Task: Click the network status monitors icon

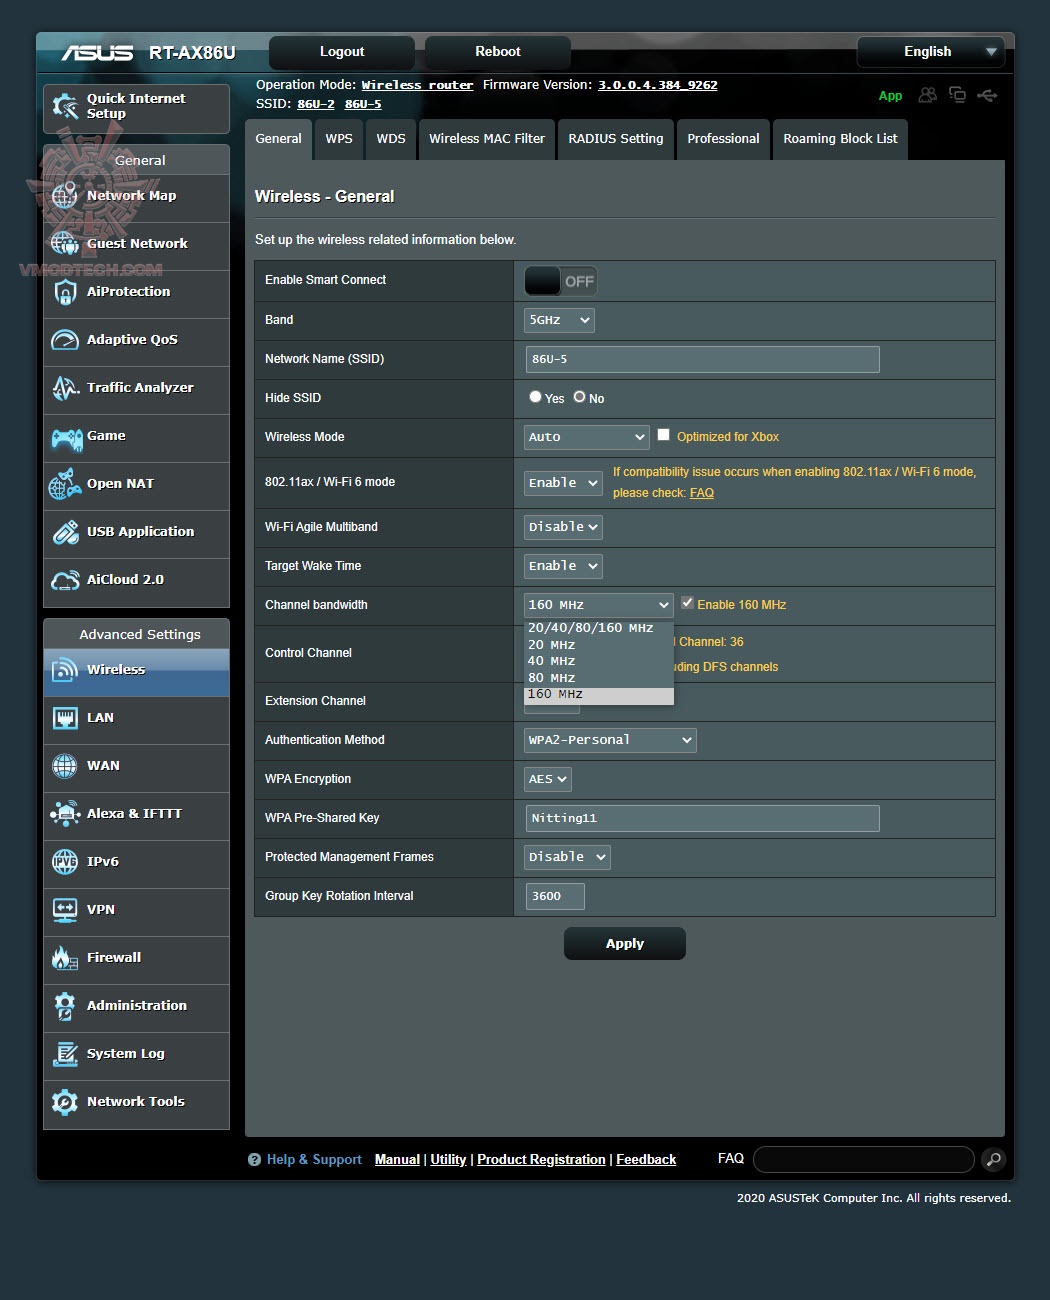Action: coord(957,95)
